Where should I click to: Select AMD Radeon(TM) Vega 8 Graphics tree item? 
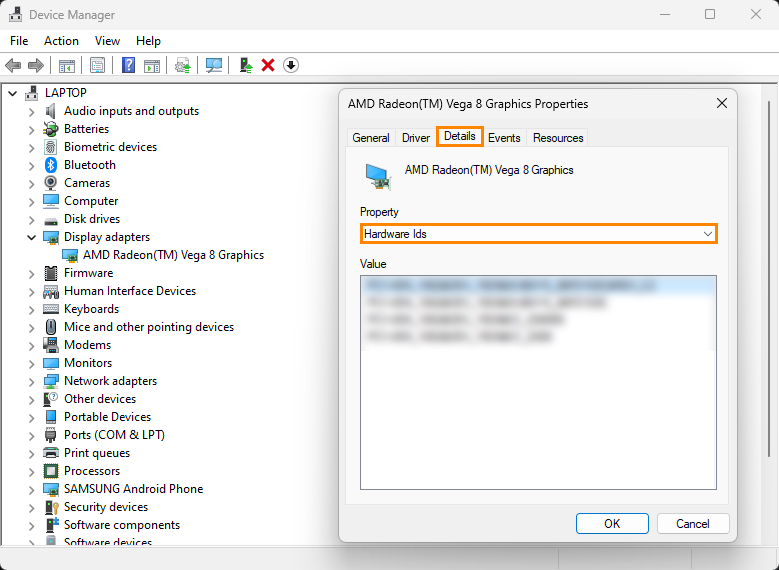click(x=173, y=255)
